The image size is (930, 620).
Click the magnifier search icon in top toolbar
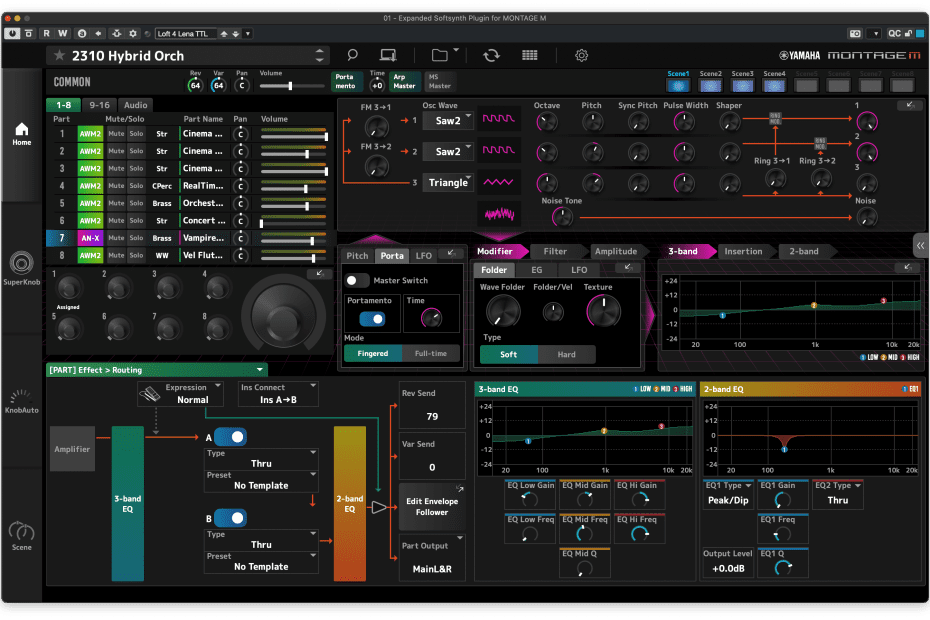[352, 55]
